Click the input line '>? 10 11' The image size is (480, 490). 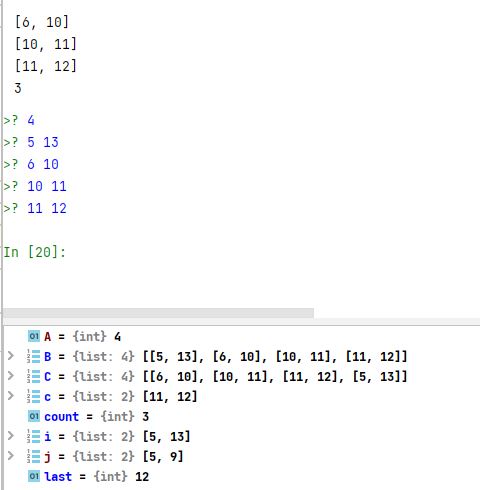[35, 186]
